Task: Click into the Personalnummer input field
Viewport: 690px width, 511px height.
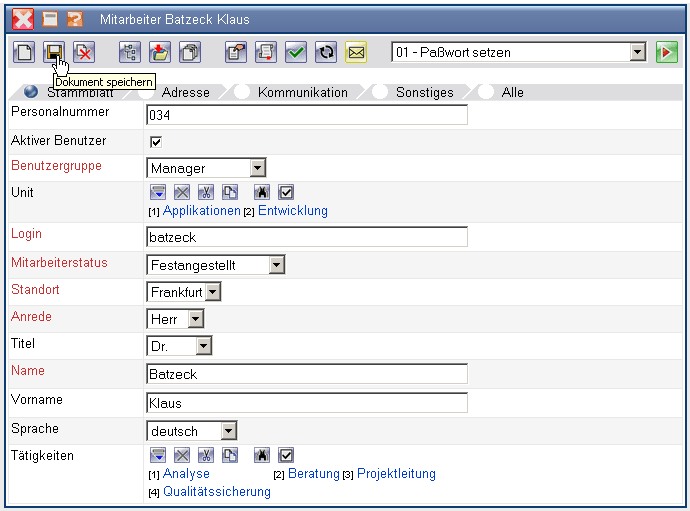Action: pos(306,115)
